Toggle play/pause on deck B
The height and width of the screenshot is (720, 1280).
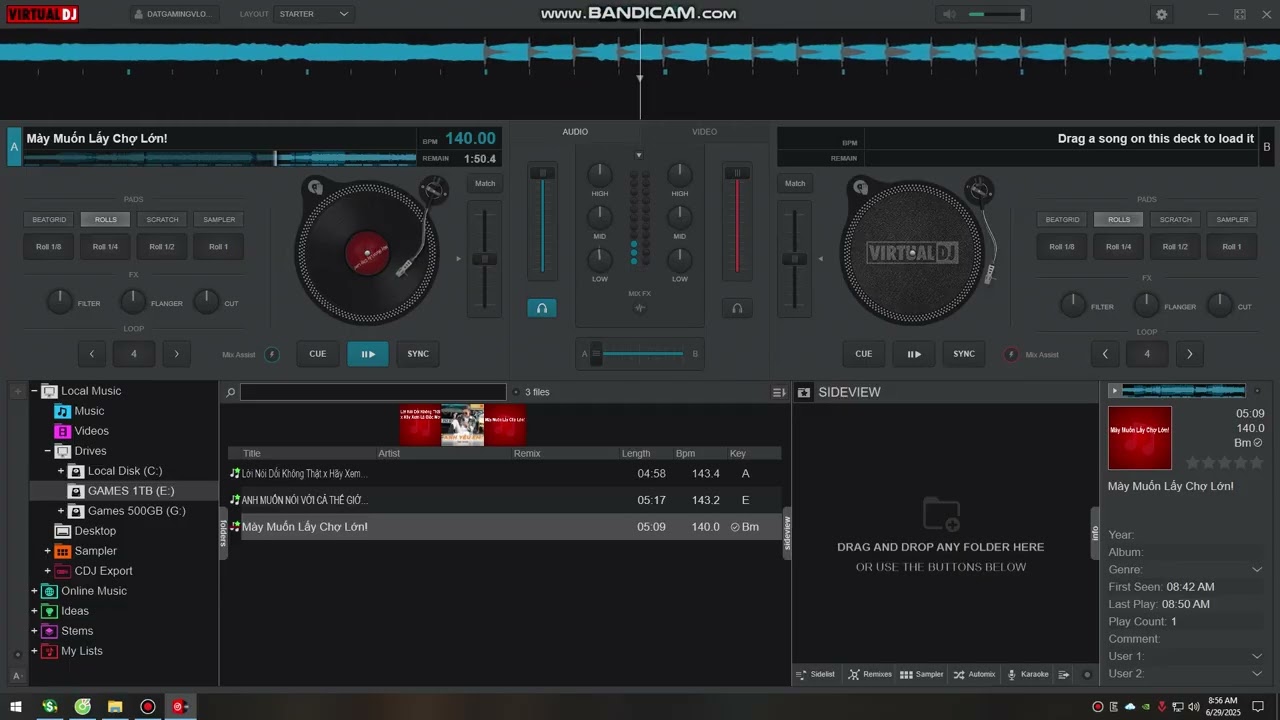[914, 354]
